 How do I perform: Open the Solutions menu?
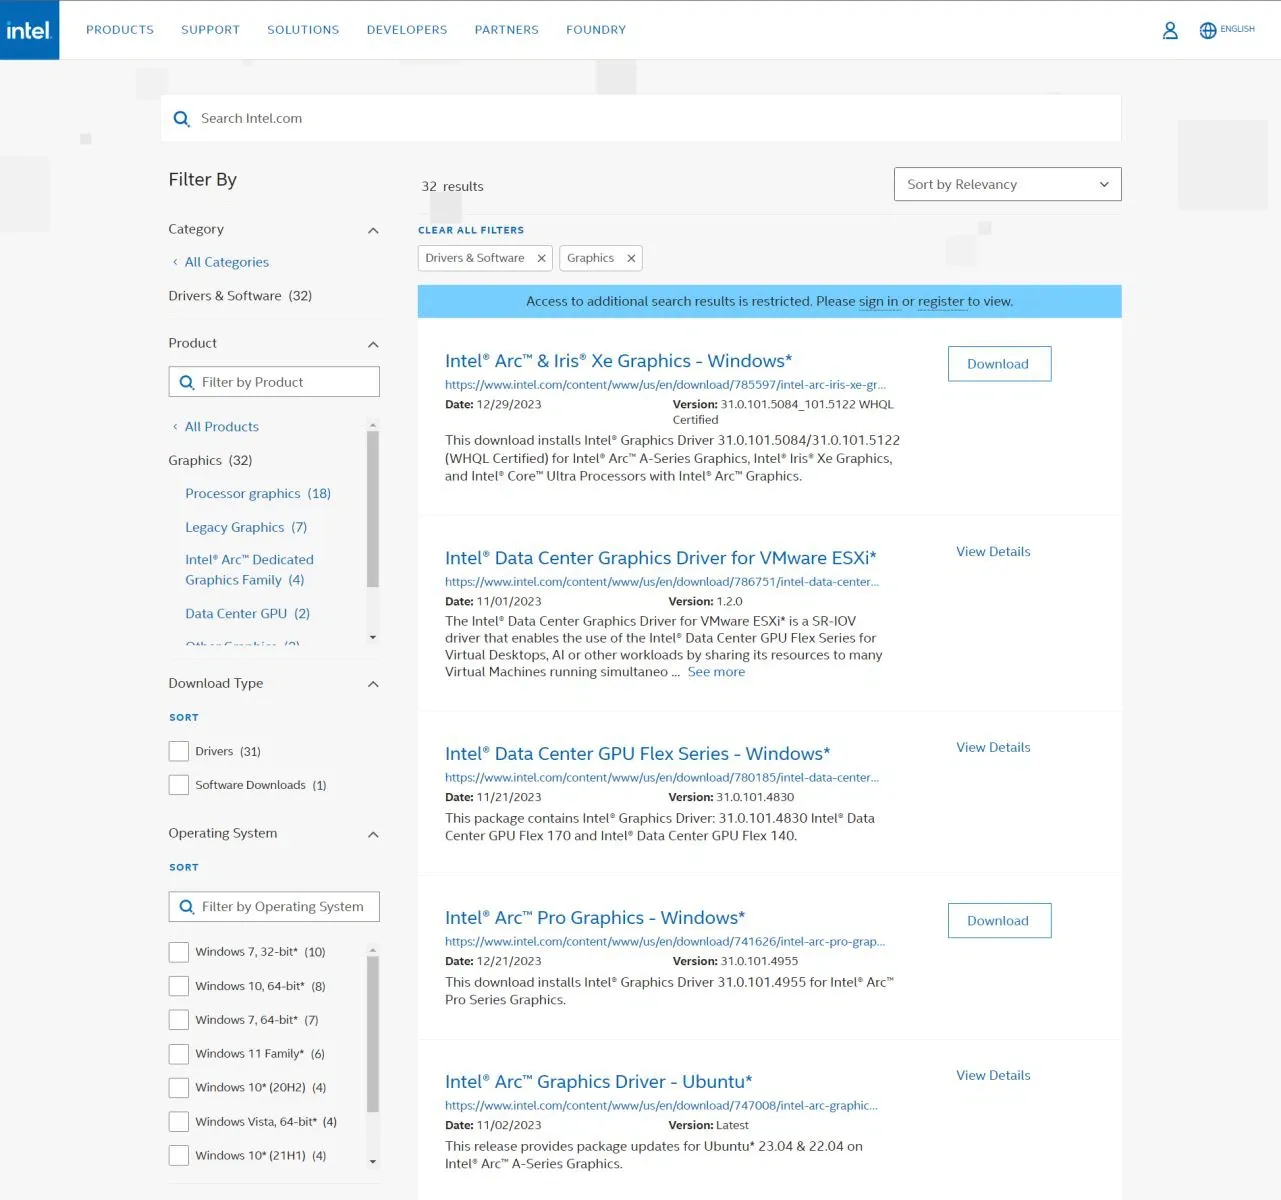tap(303, 30)
